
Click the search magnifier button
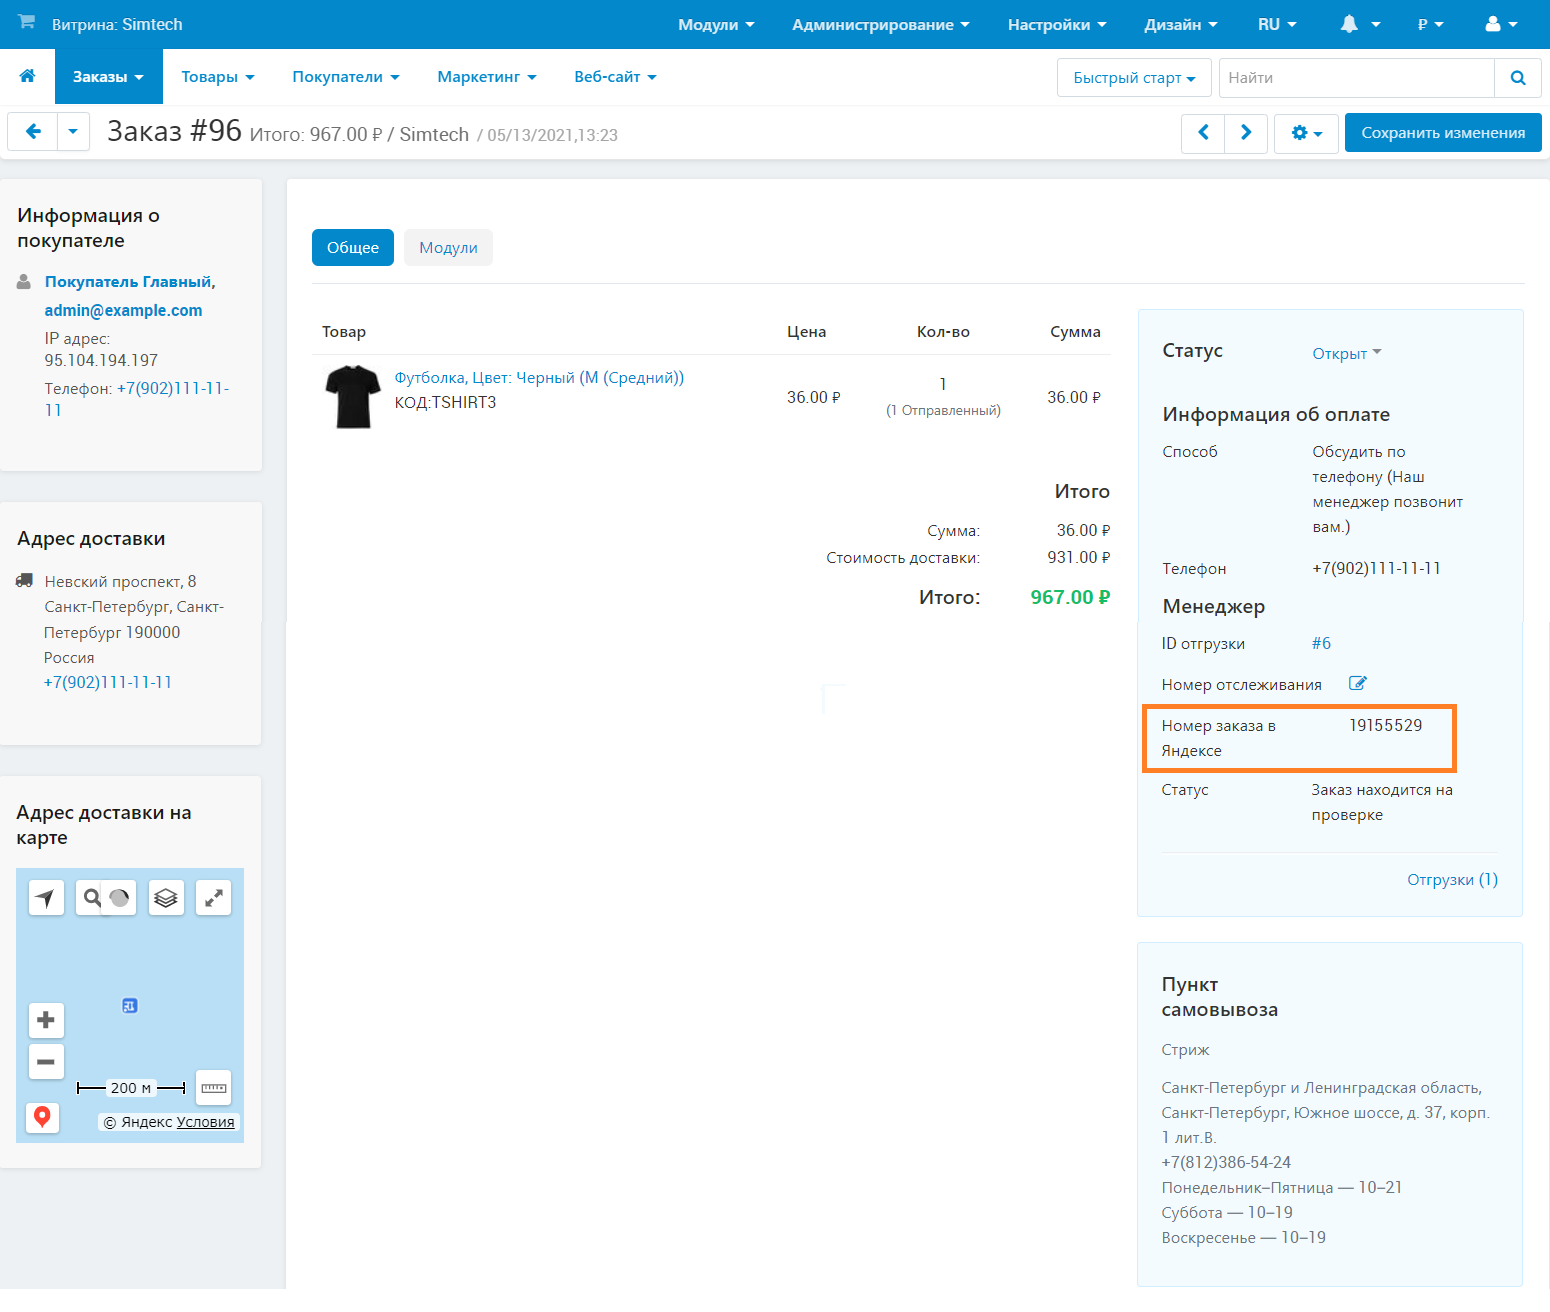[1517, 78]
